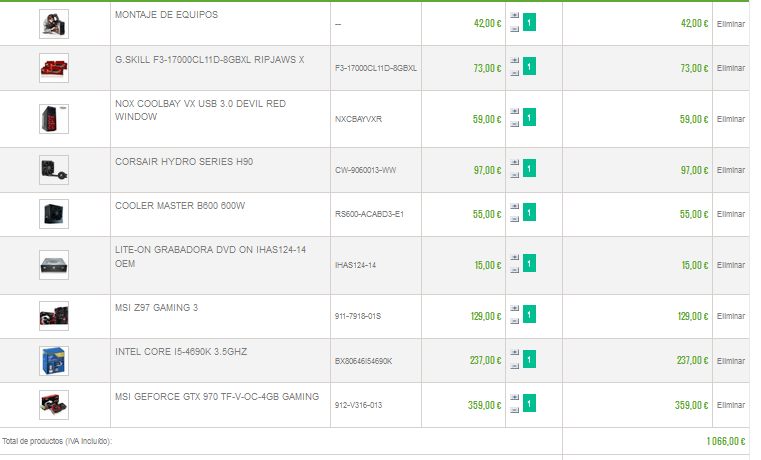Increase quantity for G.SKILL RIPJAWS X

[514, 60]
